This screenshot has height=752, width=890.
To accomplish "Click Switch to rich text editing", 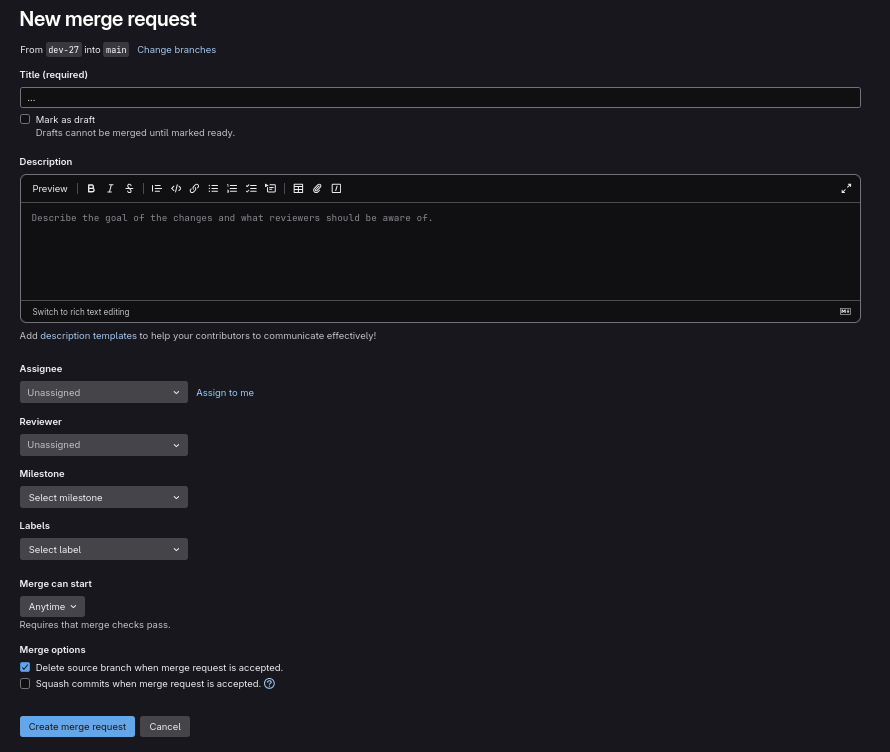I will pyautogui.click(x=81, y=312).
